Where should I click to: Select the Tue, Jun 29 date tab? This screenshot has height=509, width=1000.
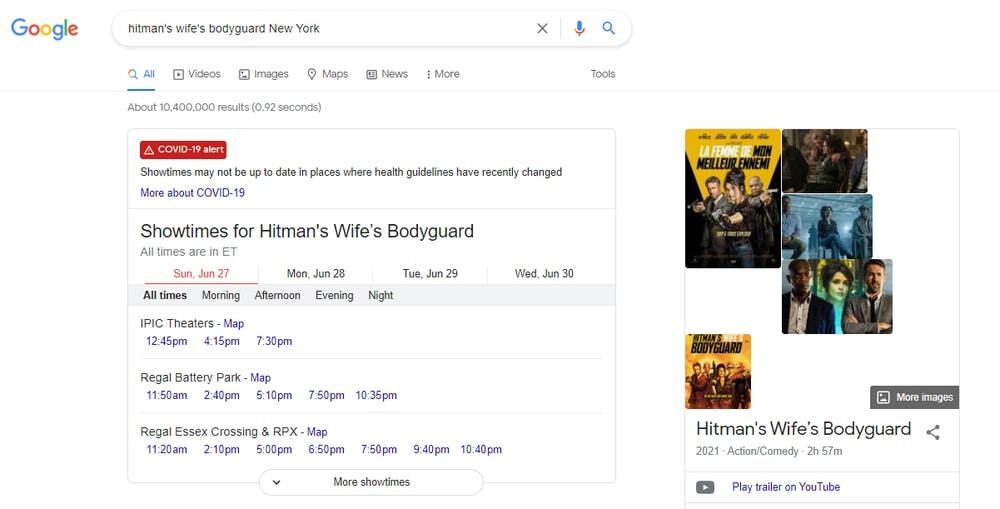430,274
